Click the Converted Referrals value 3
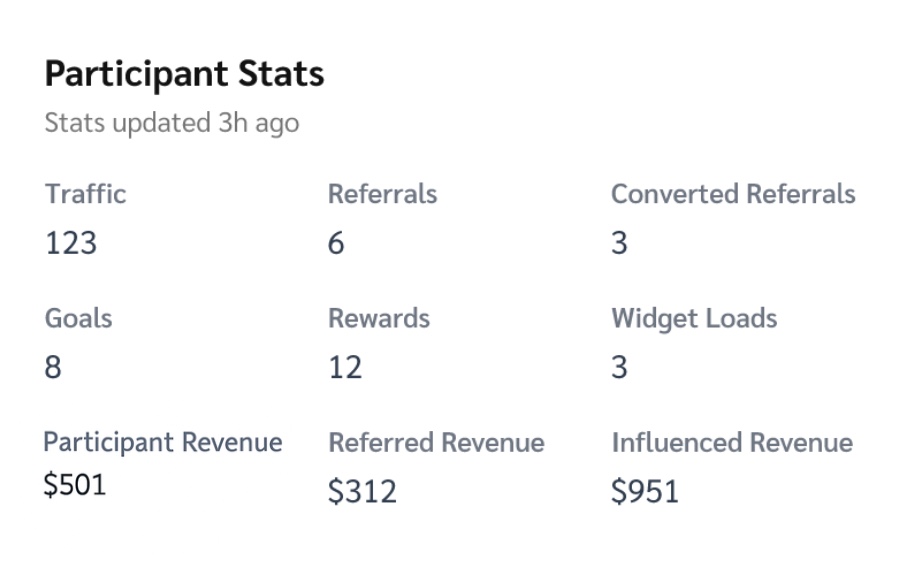 click(x=619, y=242)
